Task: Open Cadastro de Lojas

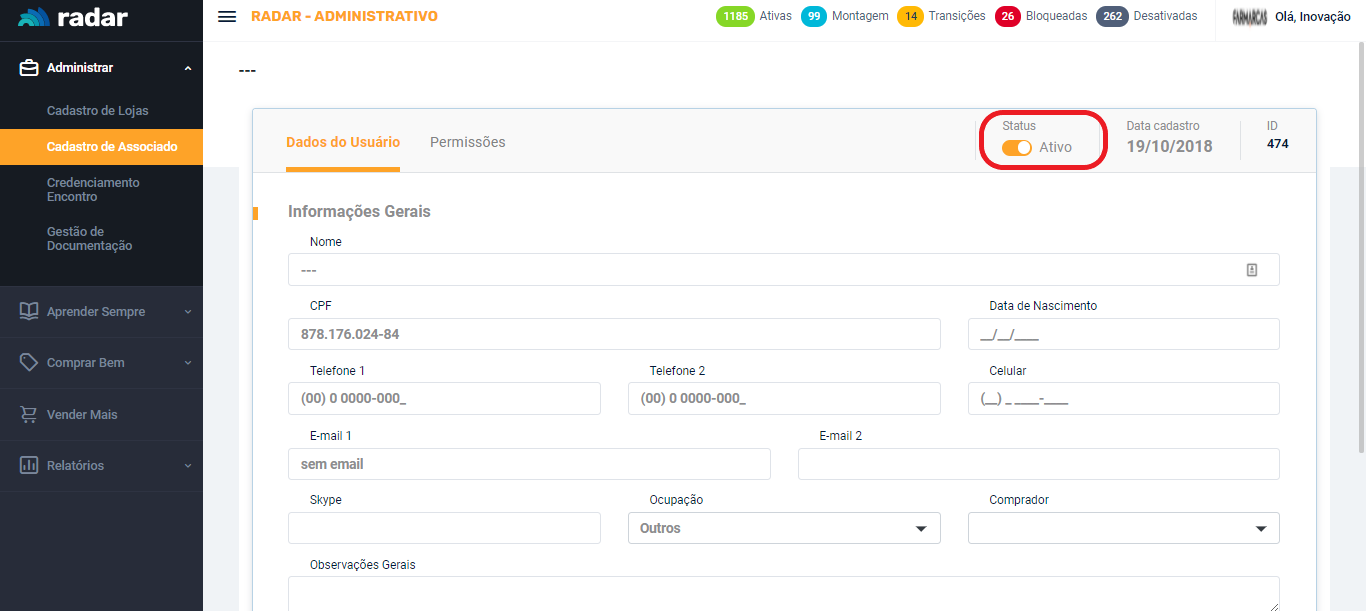Action: (x=97, y=111)
